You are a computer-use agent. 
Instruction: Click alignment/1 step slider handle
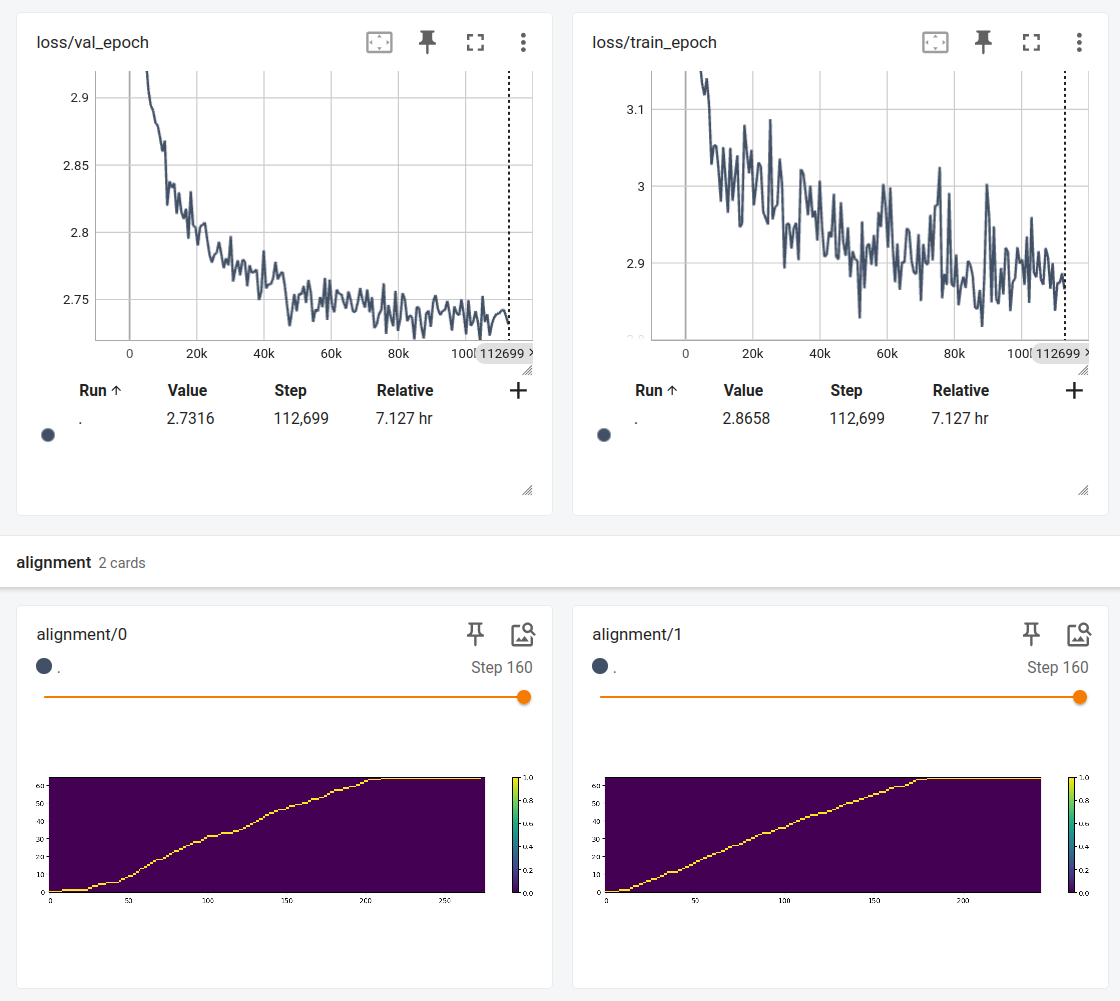pos(1079,697)
